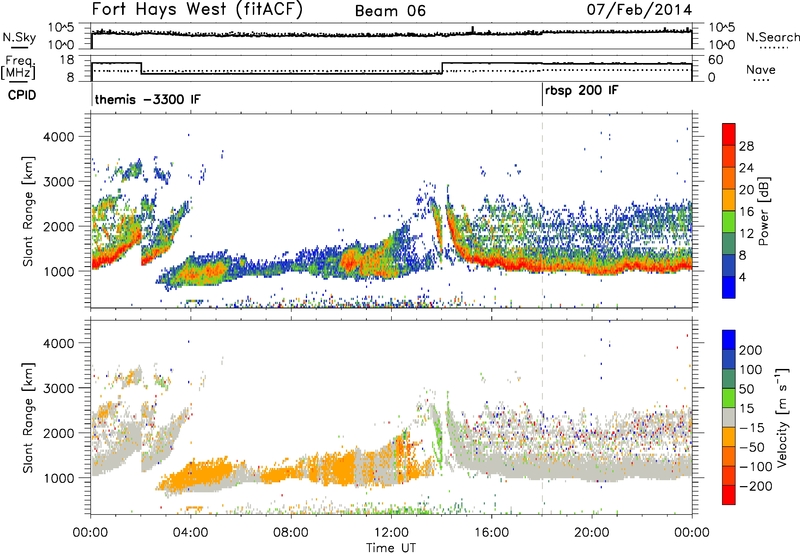Select the themis -3300 IF annotation
The width and height of the screenshot is (800, 554).
click(x=147, y=99)
